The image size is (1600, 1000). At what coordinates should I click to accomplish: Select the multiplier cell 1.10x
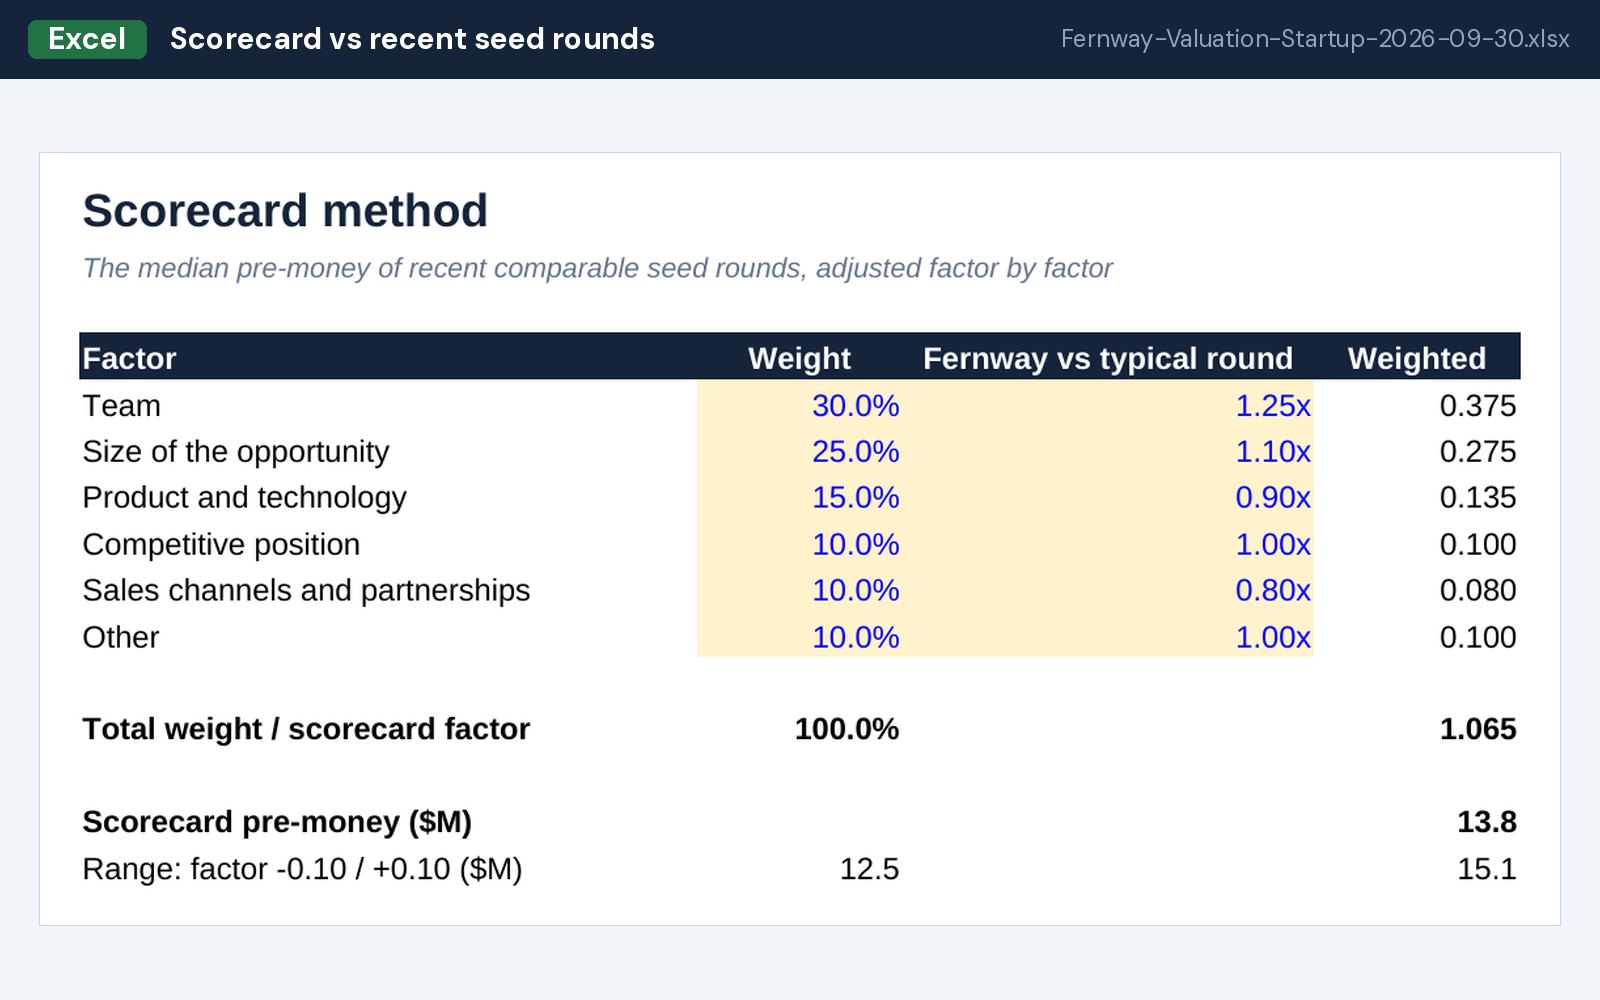click(1272, 451)
